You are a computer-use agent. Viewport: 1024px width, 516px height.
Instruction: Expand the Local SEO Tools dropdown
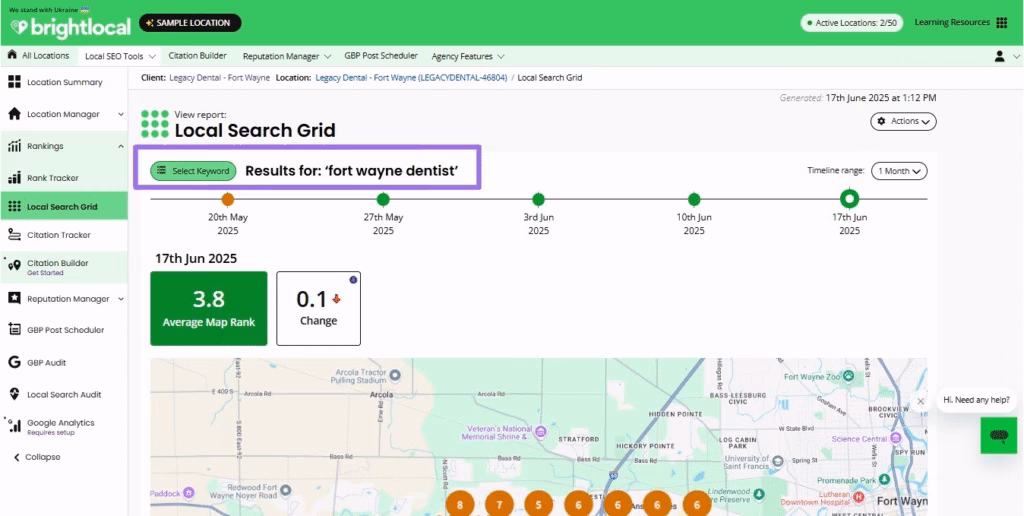click(120, 56)
